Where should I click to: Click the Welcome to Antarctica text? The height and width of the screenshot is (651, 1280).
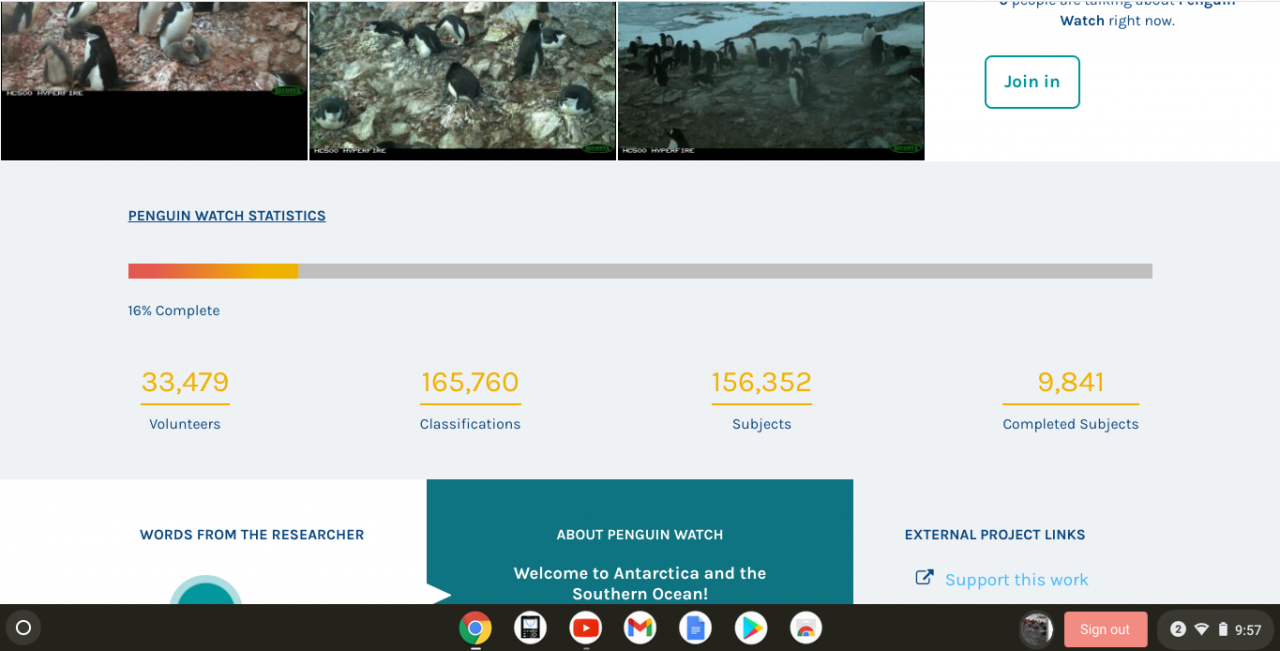tap(640, 584)
